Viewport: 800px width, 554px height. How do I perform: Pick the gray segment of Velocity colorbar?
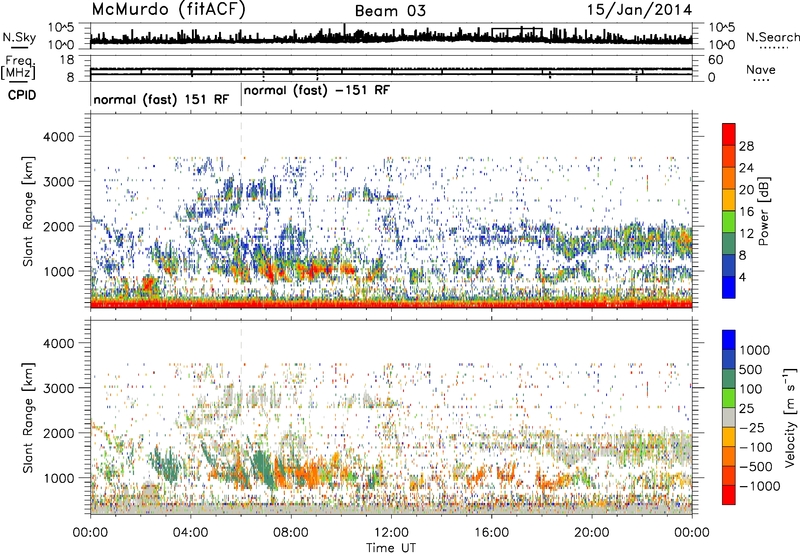pyautogui.click(x=729, y=417)
